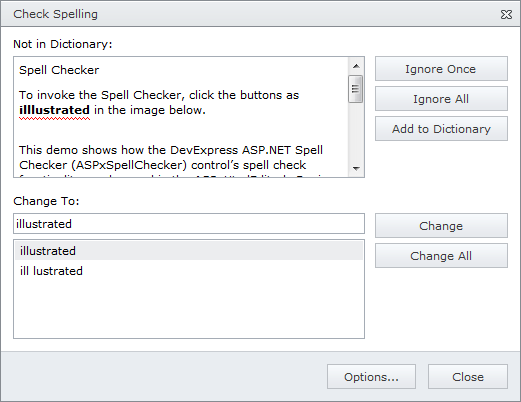Click the Close button at bottom

click(468, 377)
